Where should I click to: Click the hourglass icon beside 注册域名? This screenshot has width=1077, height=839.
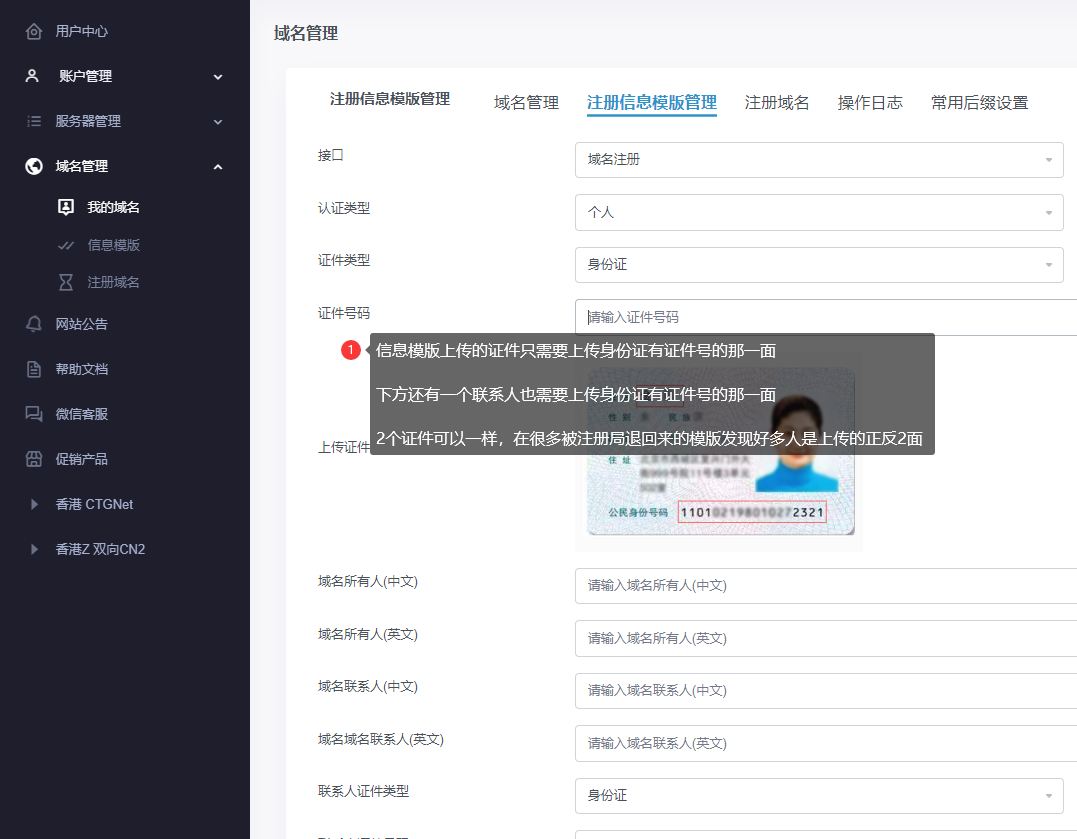[x=66, y=282]
